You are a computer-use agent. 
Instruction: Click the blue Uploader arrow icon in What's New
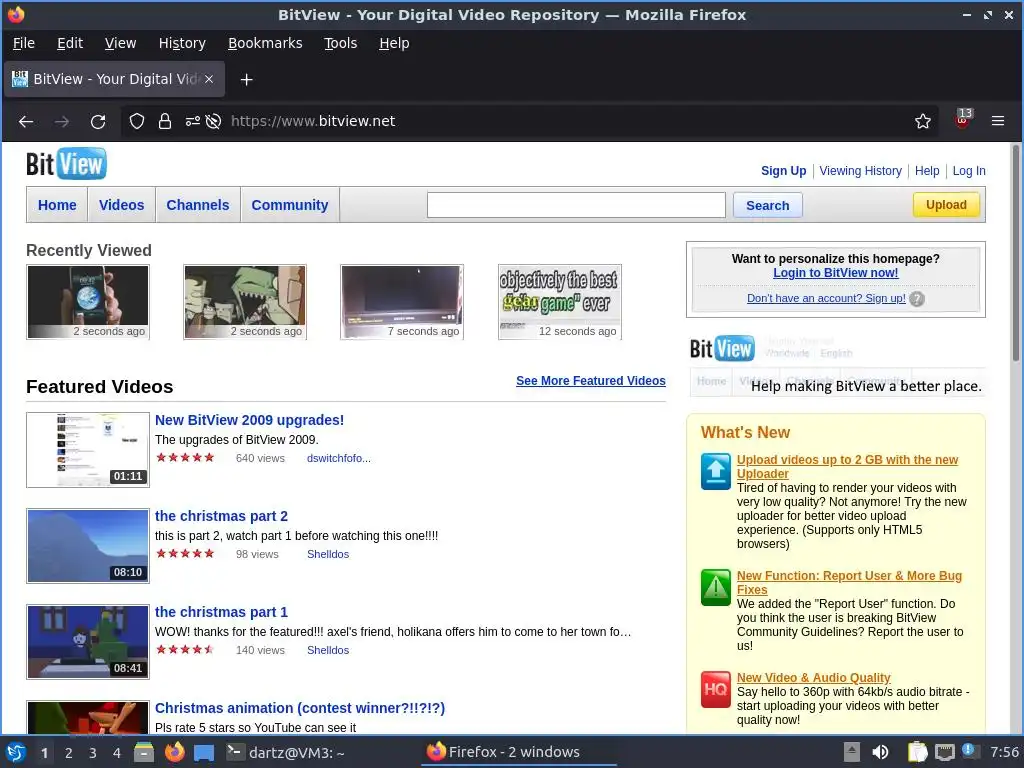pyautogui.click(x=716, y=471)
